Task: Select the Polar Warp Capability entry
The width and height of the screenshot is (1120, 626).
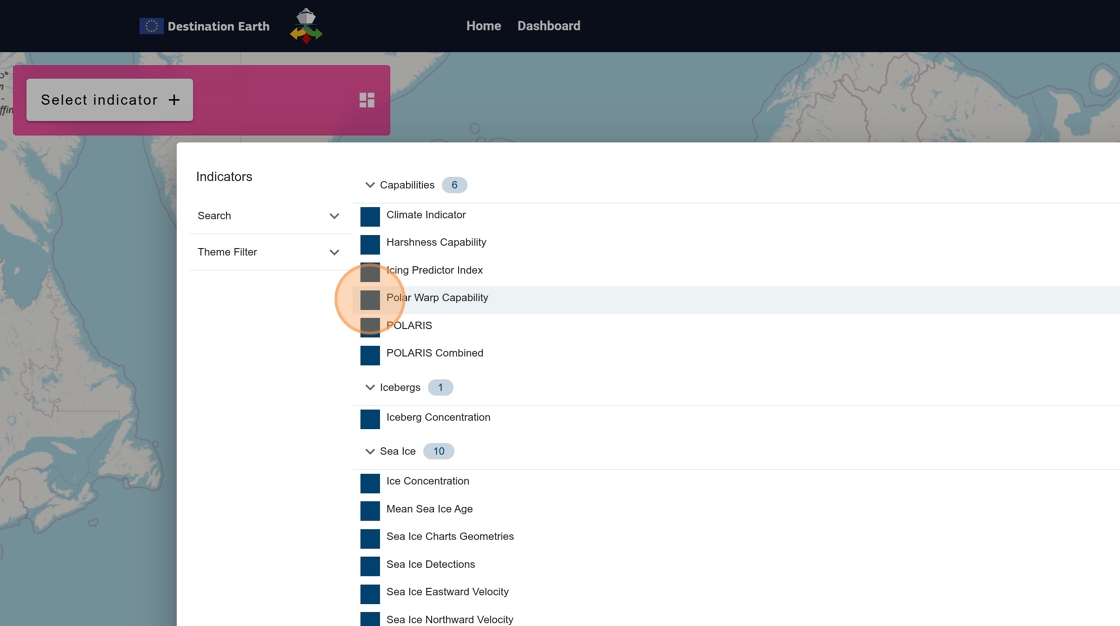Action: (x=437, y=298)
